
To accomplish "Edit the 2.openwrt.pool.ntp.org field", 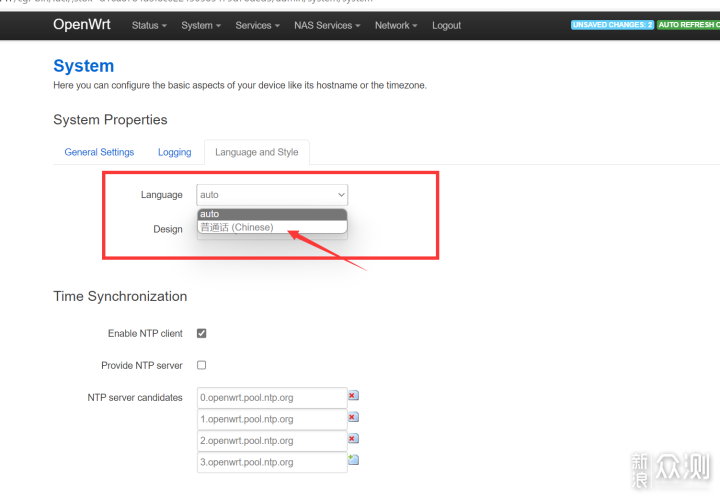I will click(272, 441).
